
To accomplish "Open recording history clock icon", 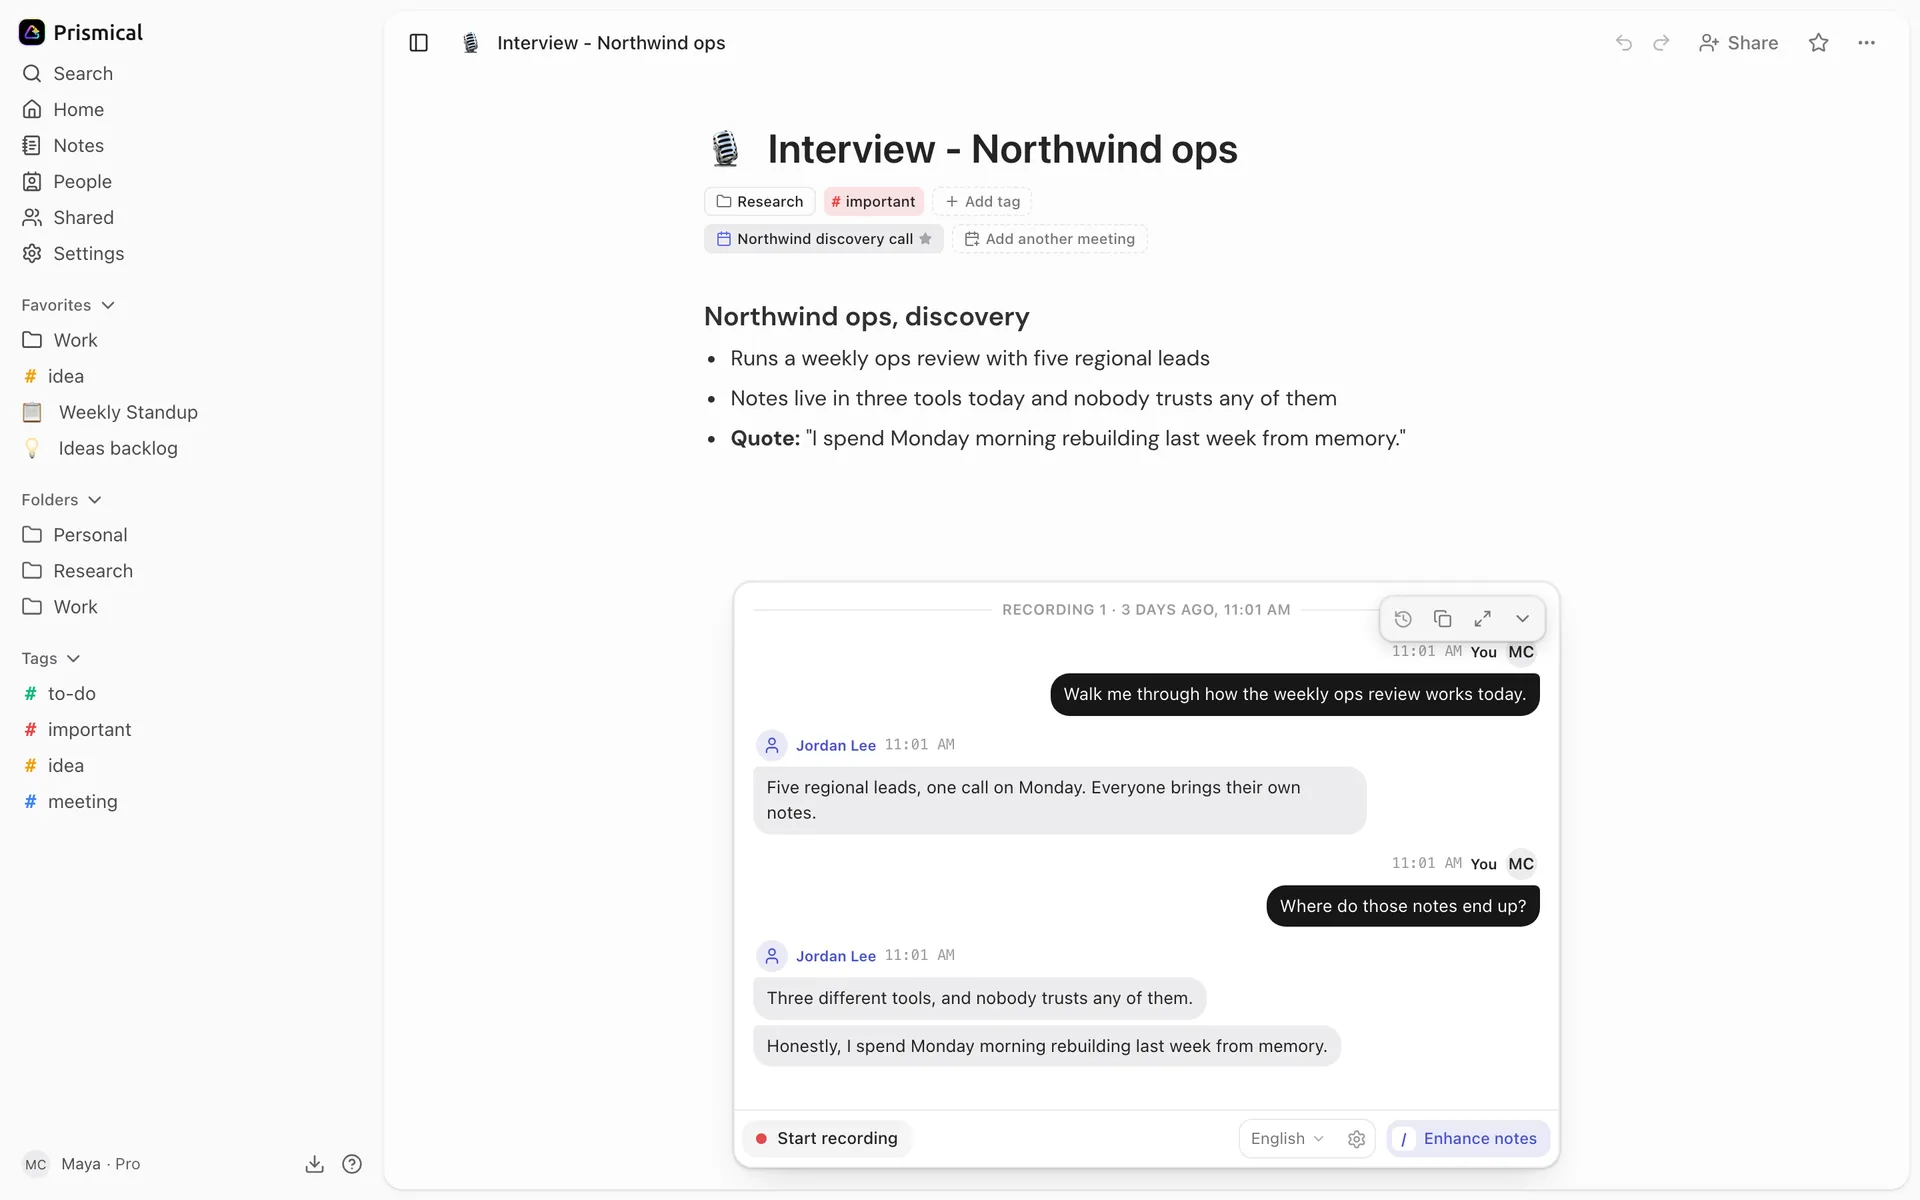I will (1403, 619).
